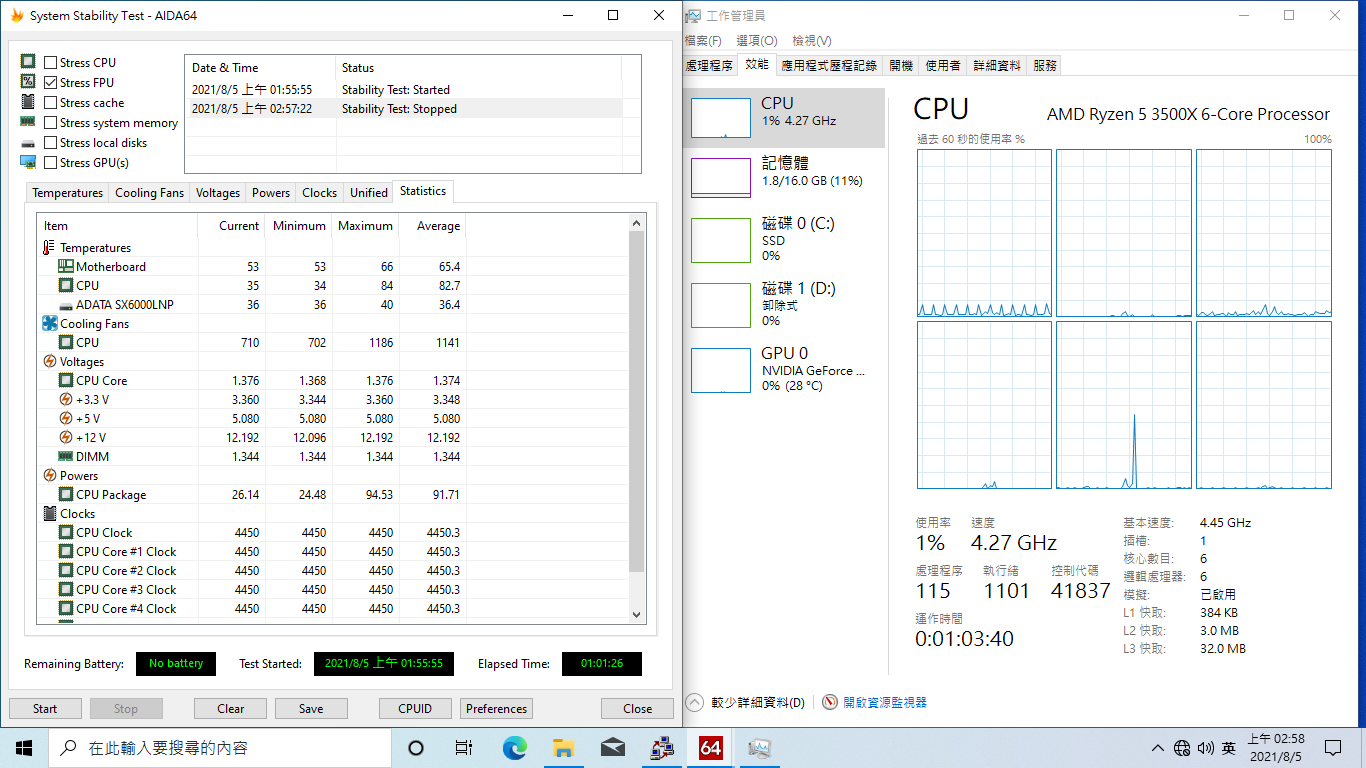
Task: Switch to the Cooling Fans tab
Action: [149, 192]
